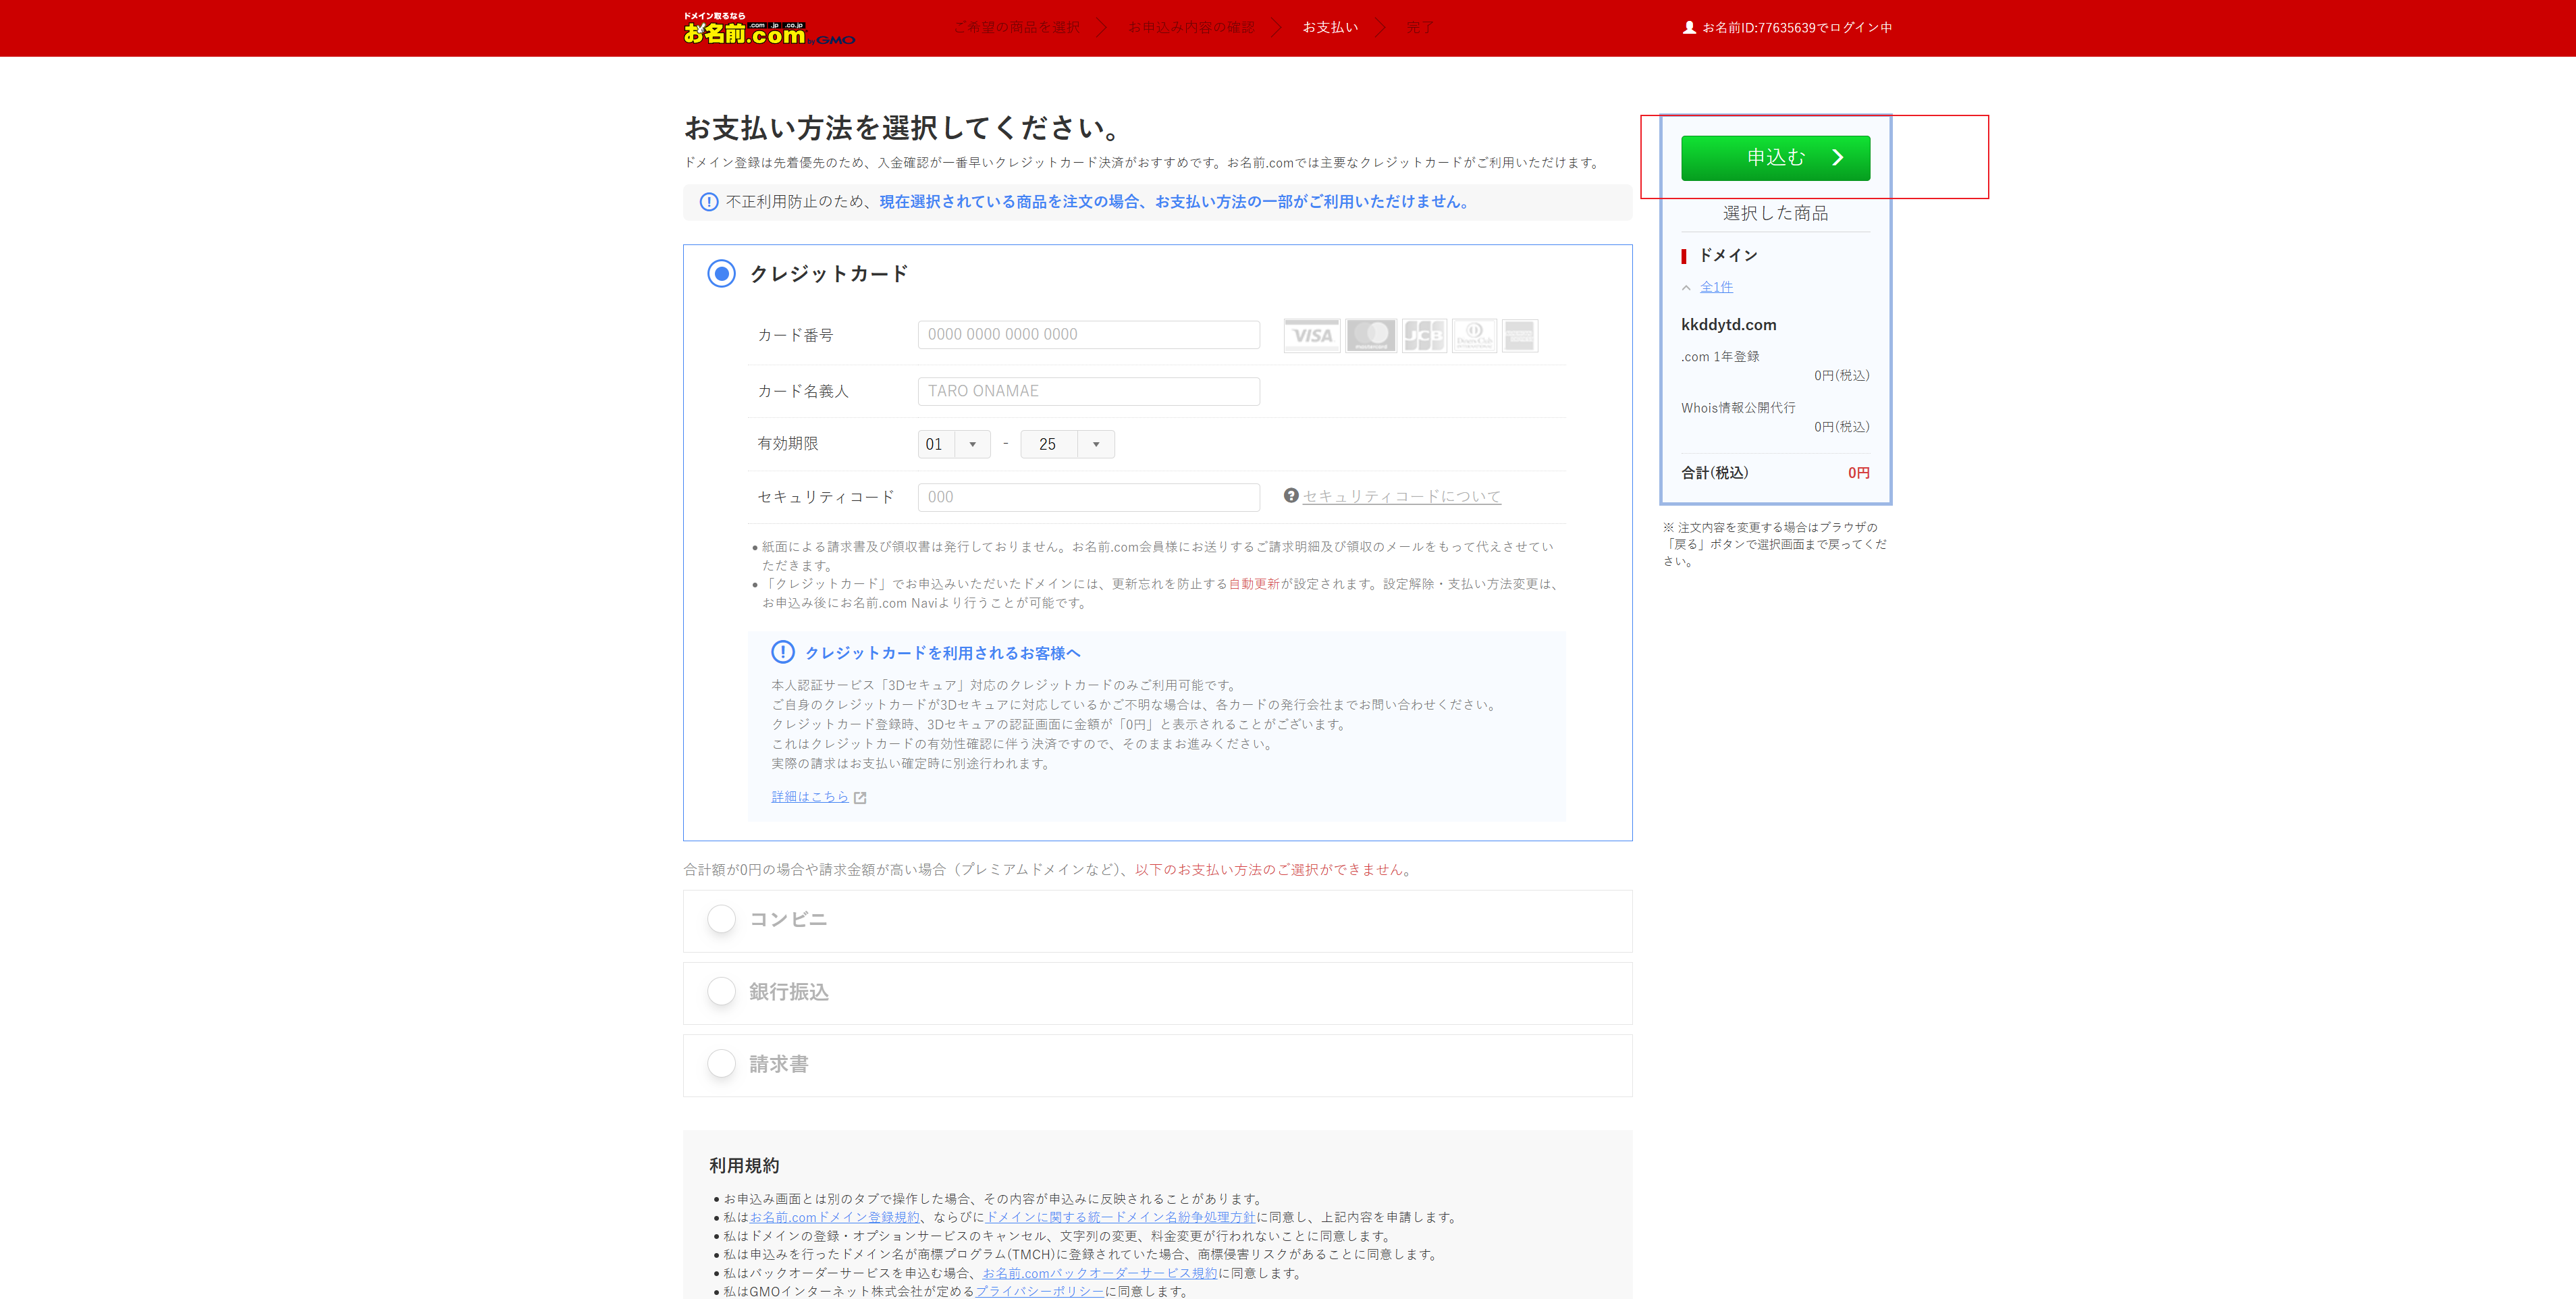Screen dimensions: 2576x1299
Task: Select the クレジットカード payment radio button
Action: 721,273
